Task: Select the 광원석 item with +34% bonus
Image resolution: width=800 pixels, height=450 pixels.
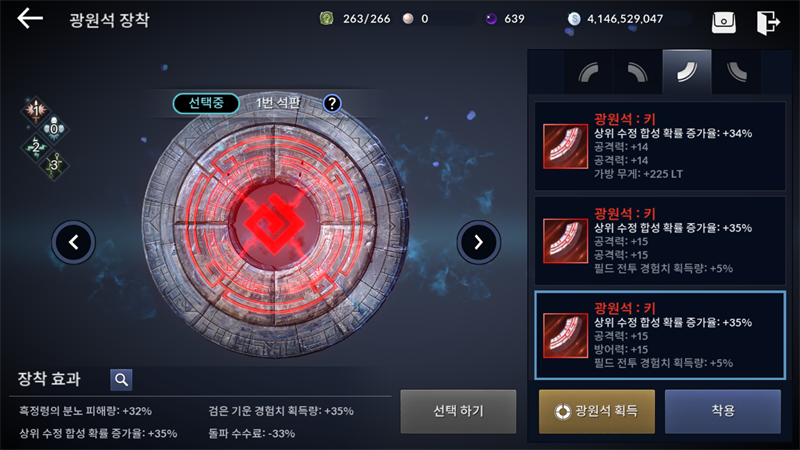Action: [660, 146]
